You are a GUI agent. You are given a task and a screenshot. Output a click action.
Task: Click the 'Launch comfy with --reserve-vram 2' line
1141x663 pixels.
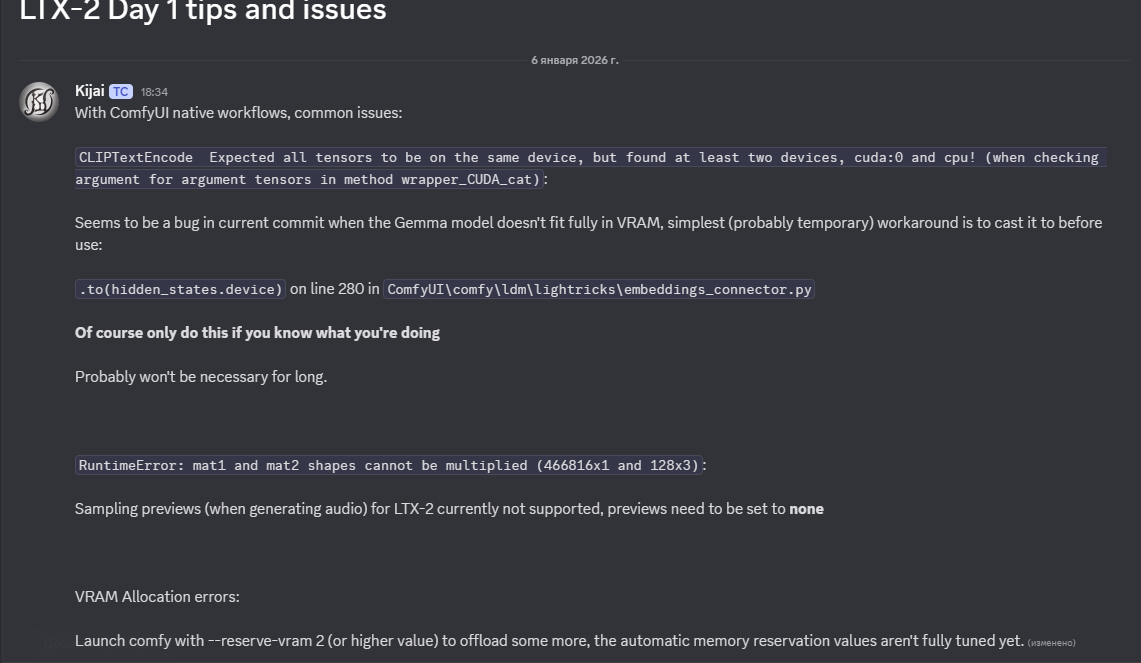tap(549, 641)
